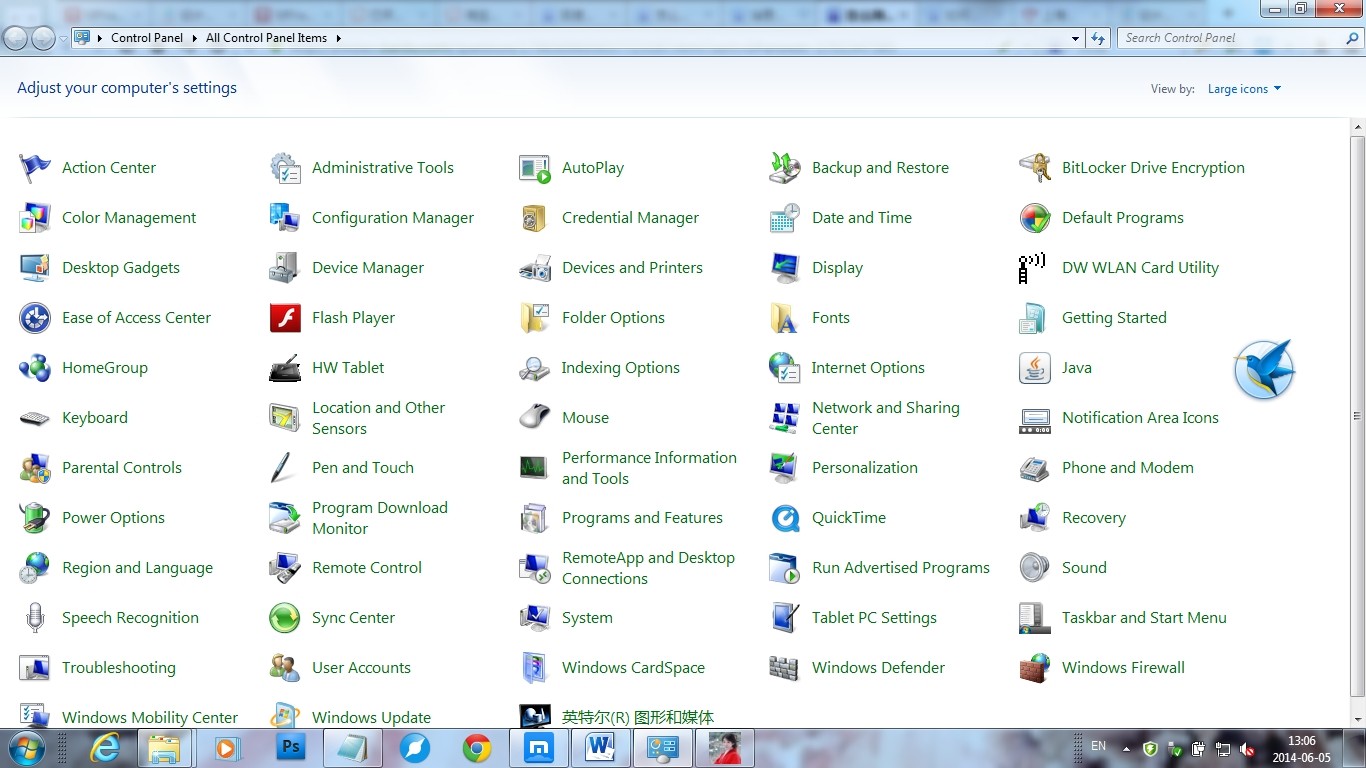Open Region and Language link

tap(137, 568)
